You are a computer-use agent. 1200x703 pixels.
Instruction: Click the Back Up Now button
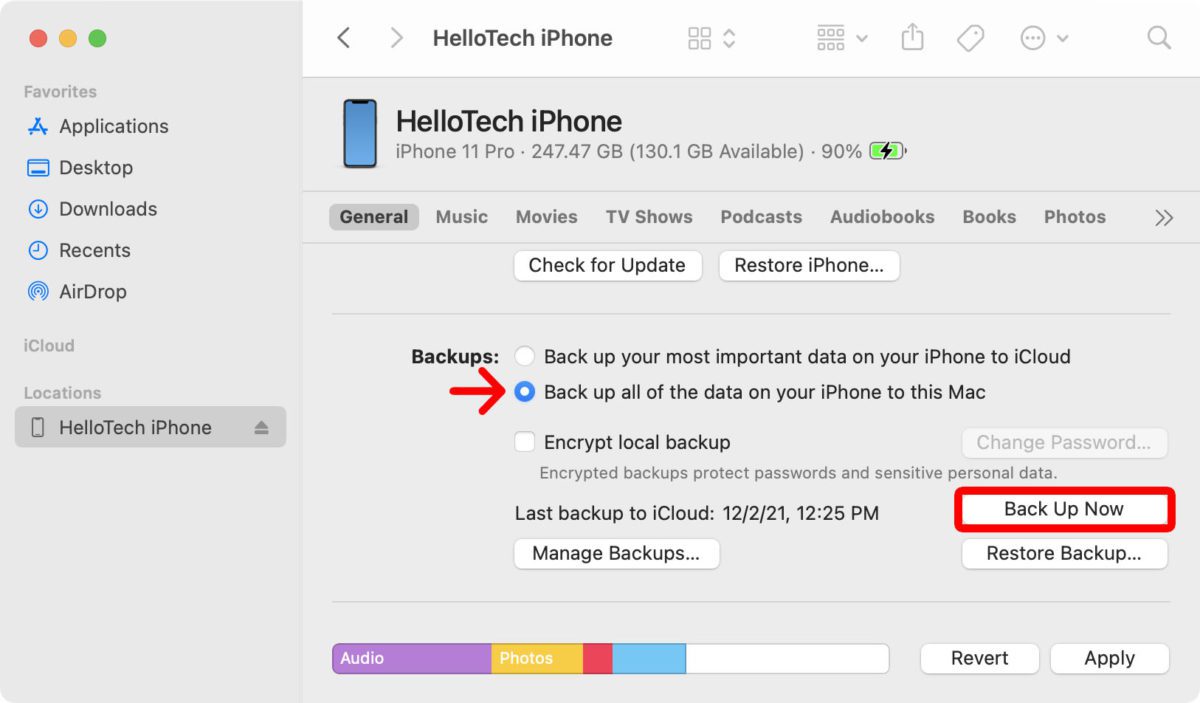[x=1064, y=509]
